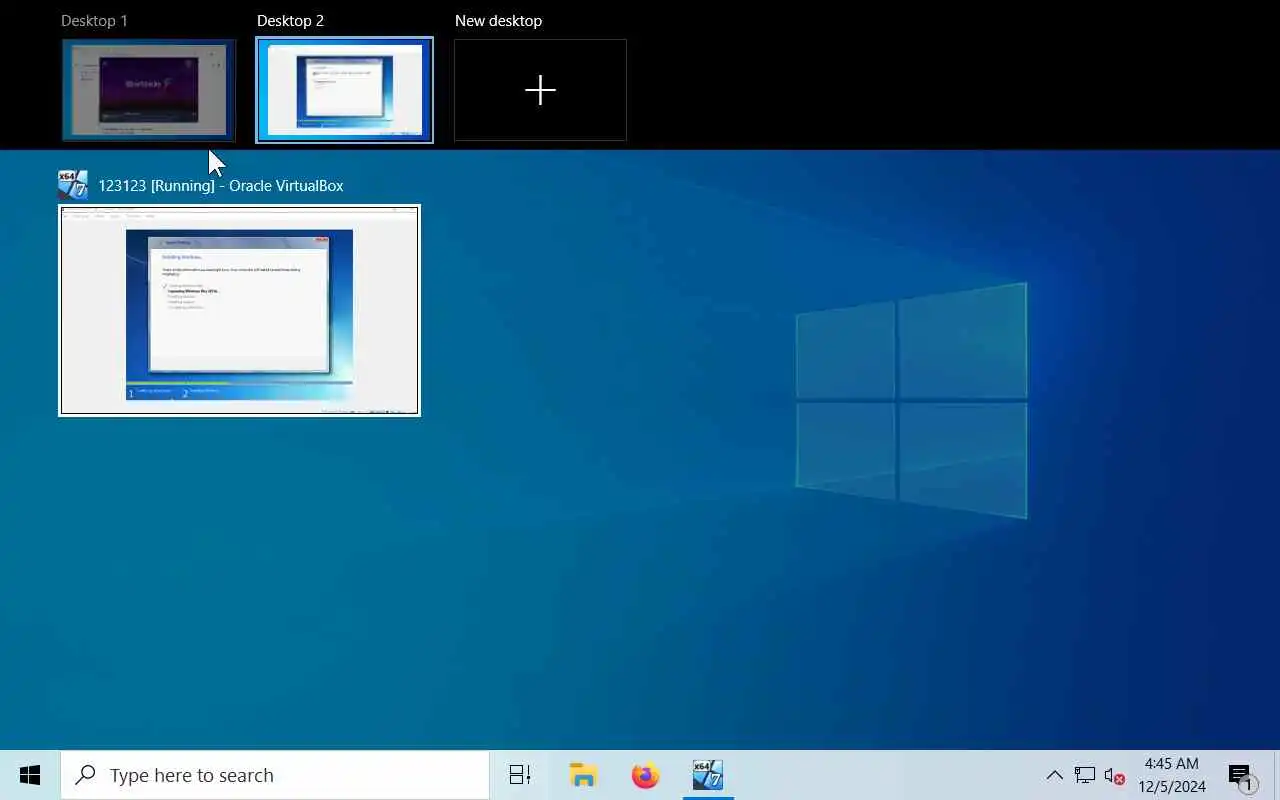Launch Firefox from the taskbar
Viewport: 1280px width, 800px height.
tap(646, 775)
